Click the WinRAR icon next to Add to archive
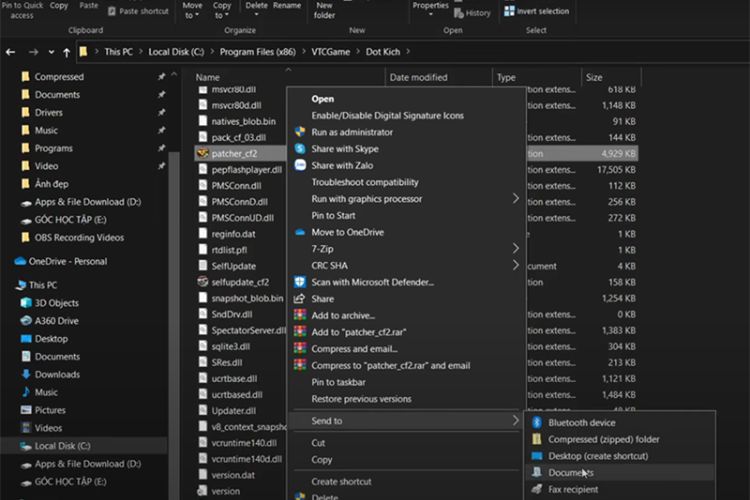 [300, 315]
